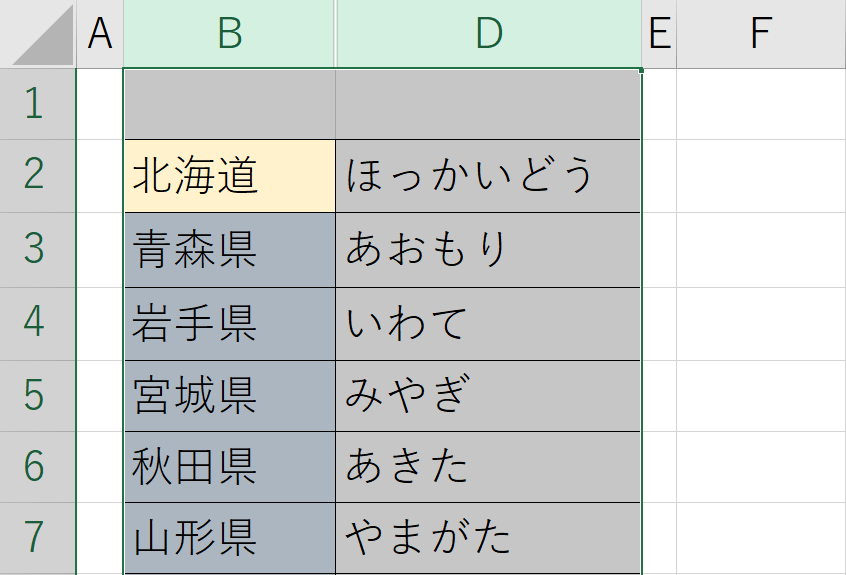Click the hidden column C boundary between B and D

[336, 33]
